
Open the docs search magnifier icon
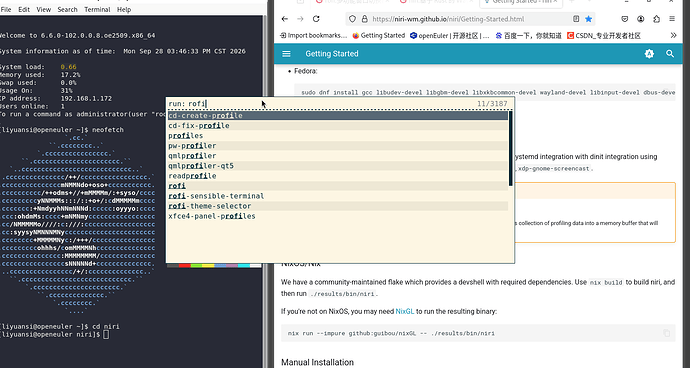pos(670,54)
